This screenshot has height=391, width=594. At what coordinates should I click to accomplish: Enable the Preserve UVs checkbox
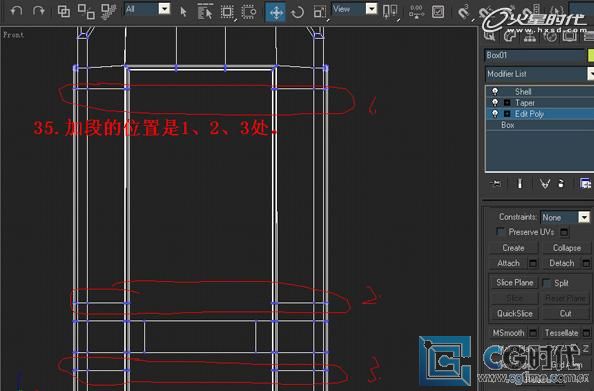[500, 231]
